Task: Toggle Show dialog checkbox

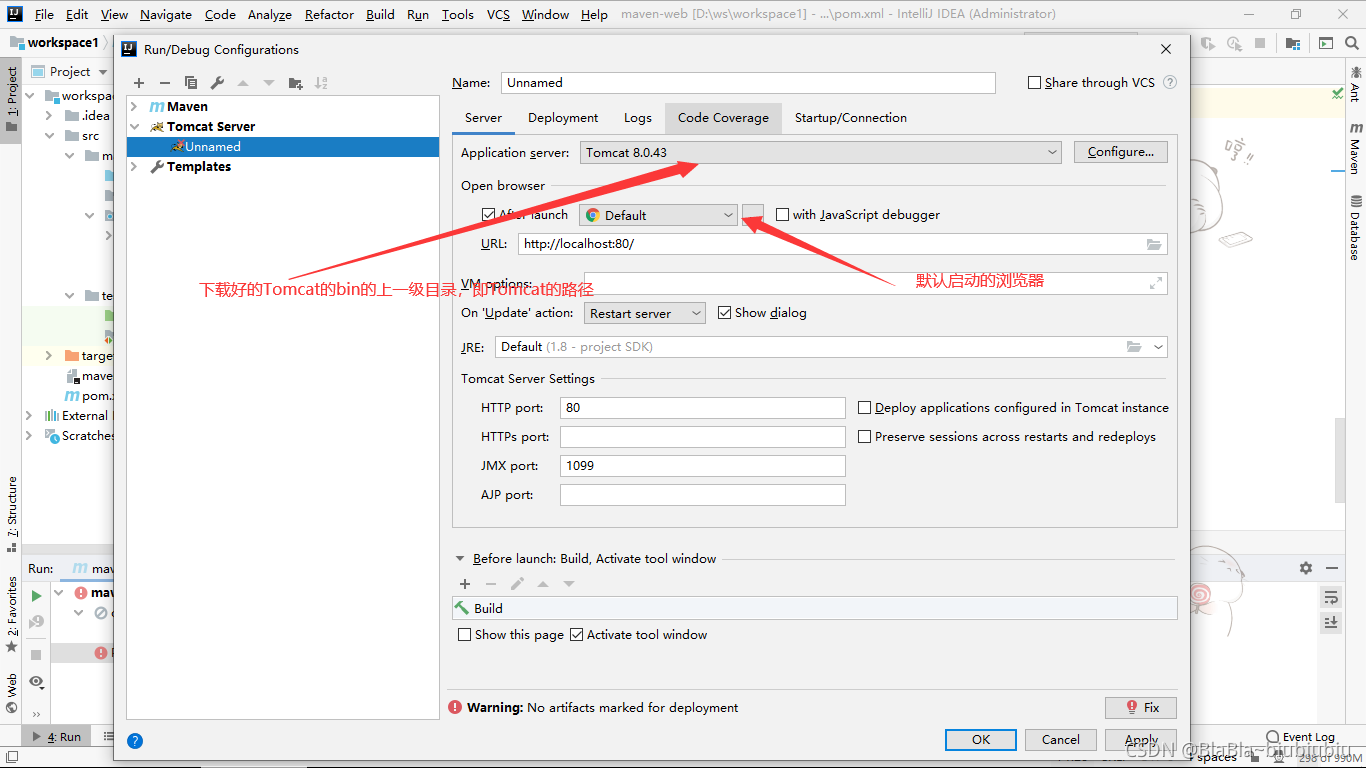Action: [x=725, y=313]
